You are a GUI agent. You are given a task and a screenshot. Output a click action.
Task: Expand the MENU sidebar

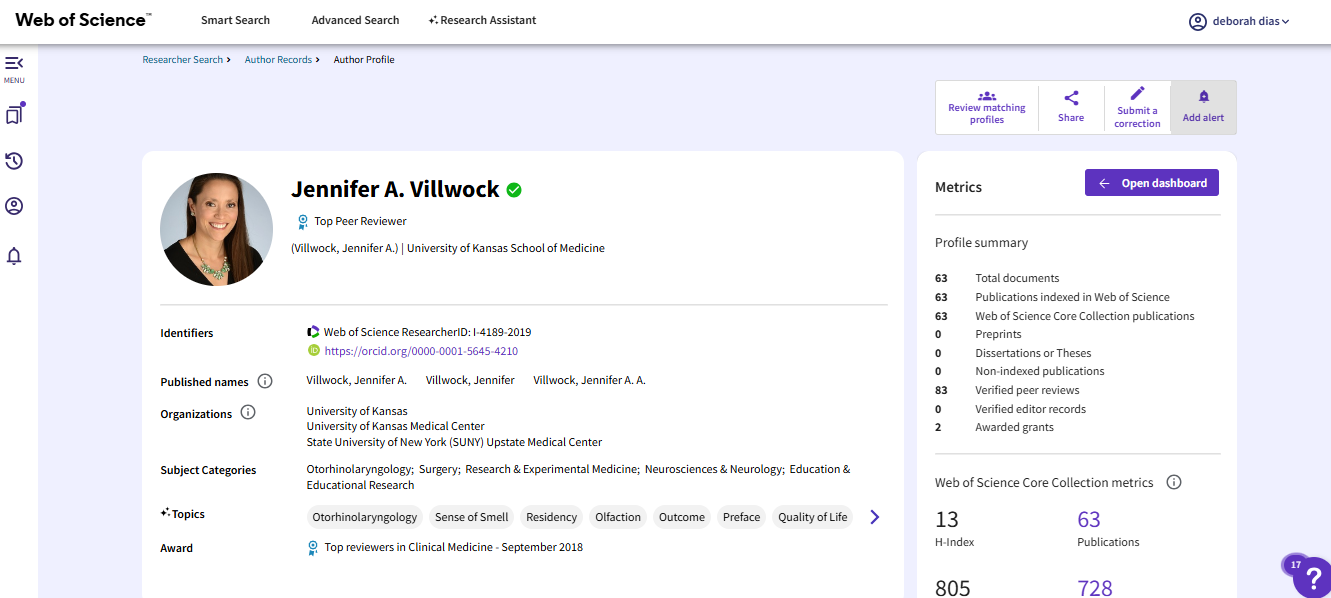coord(14,66)
